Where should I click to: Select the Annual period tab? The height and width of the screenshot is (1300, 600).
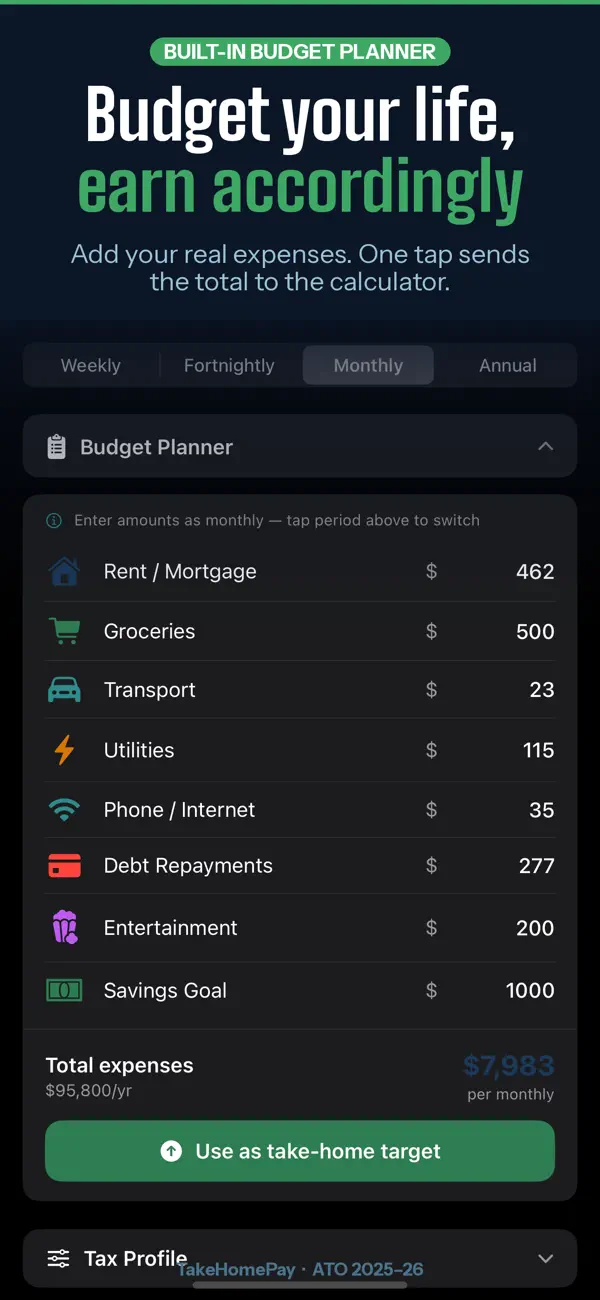pos(508,365)
